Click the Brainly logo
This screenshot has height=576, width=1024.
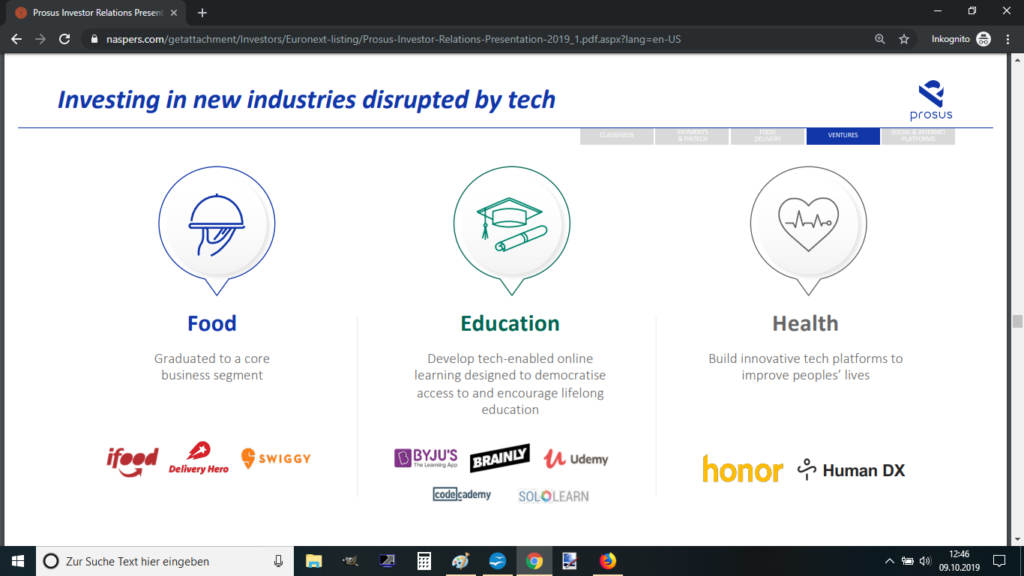(x=500, y=458)
